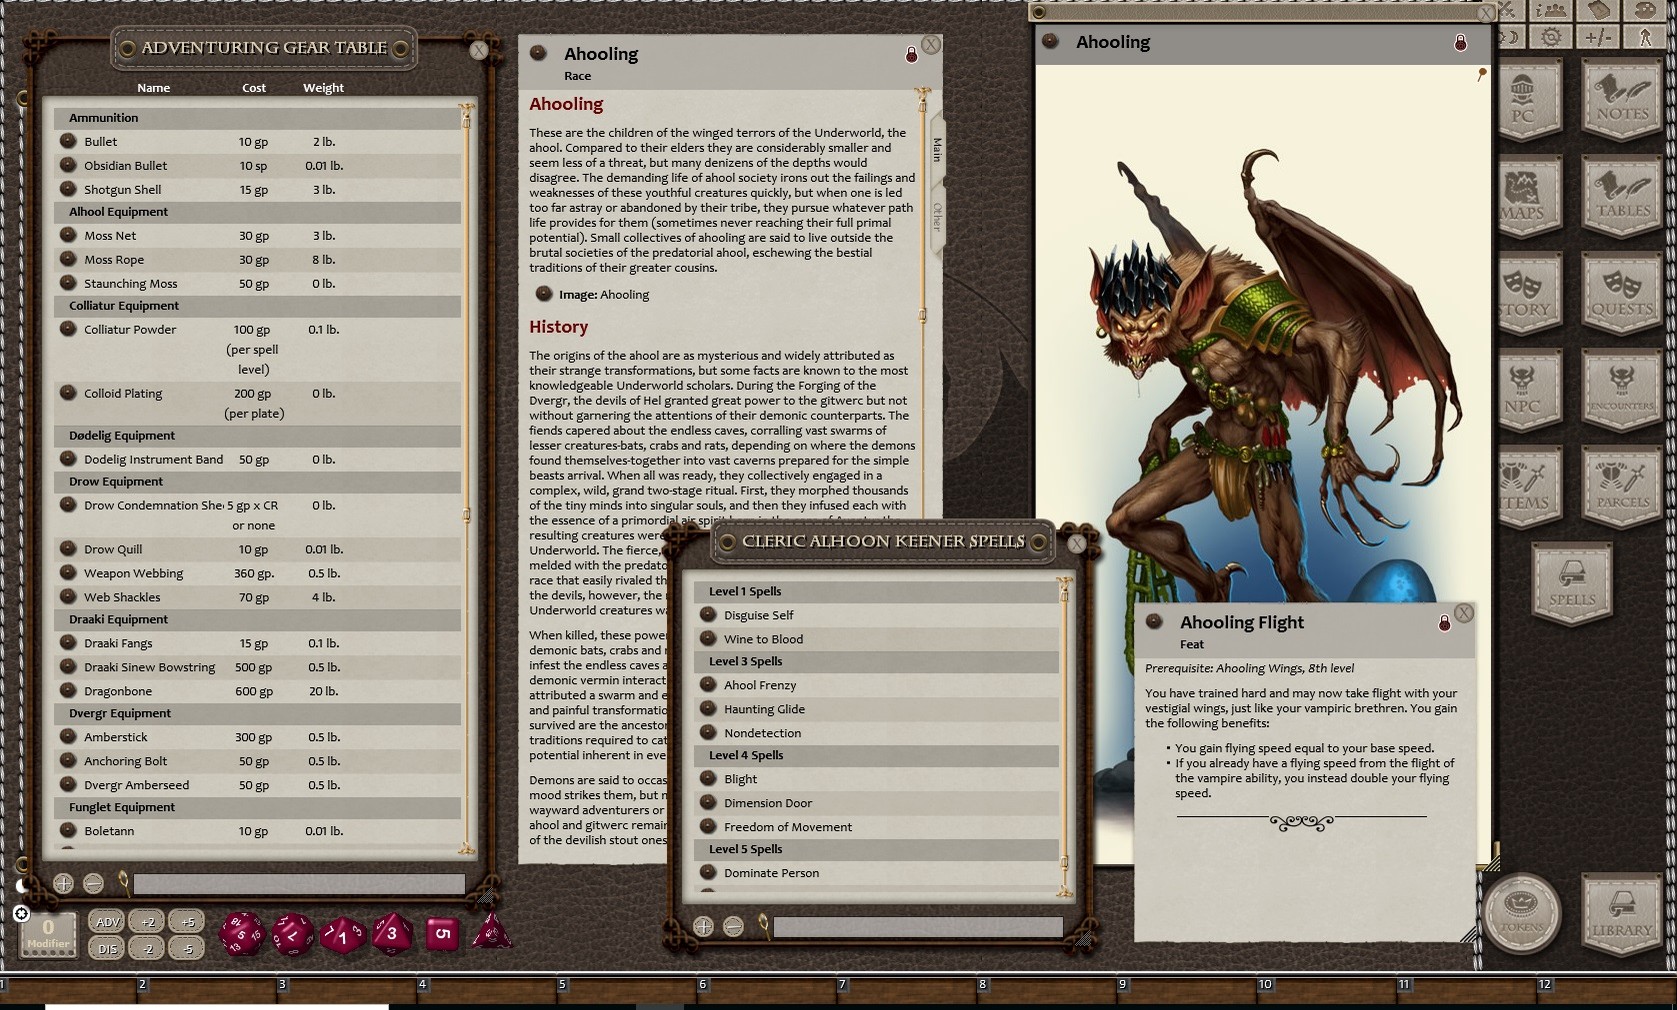Select the Main tab on the race window
This screenshot has width=1677, height=1010.
coord(936,150)
